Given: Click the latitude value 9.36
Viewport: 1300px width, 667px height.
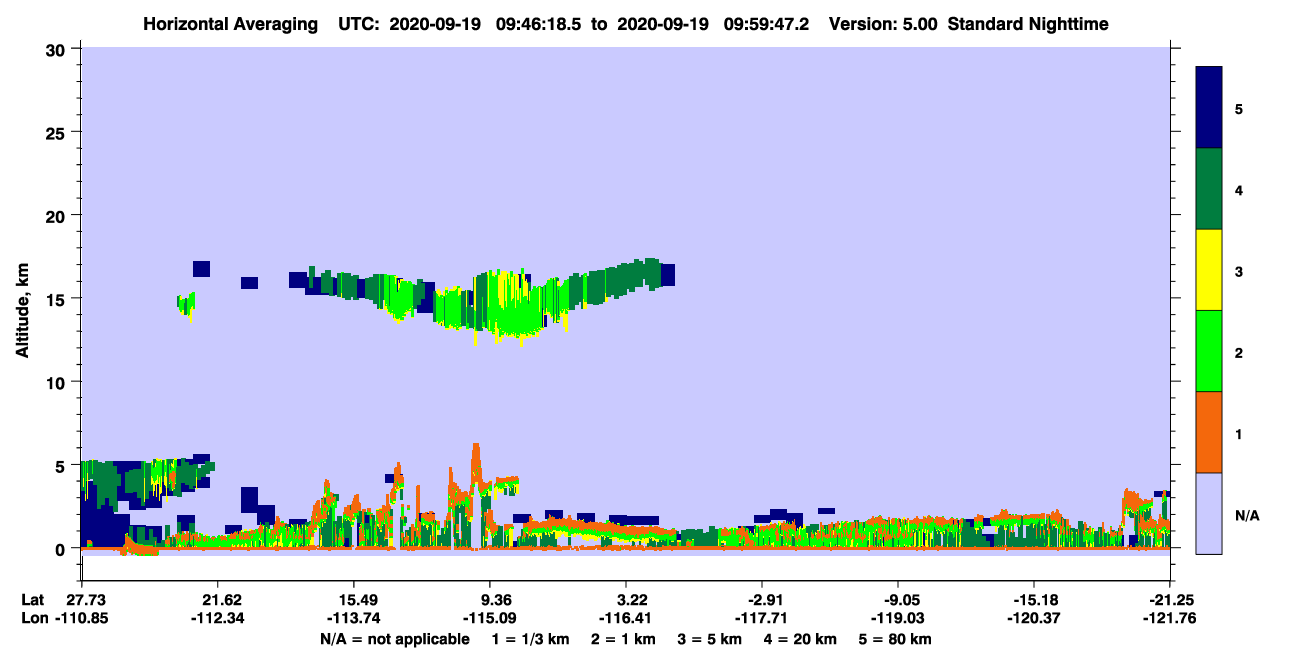Looking at the screenshot, I should (496, 600).
